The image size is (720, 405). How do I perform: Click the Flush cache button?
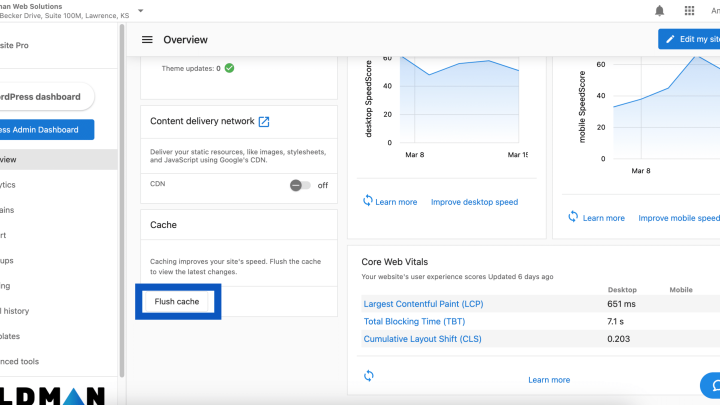click(x=177, y=302)
